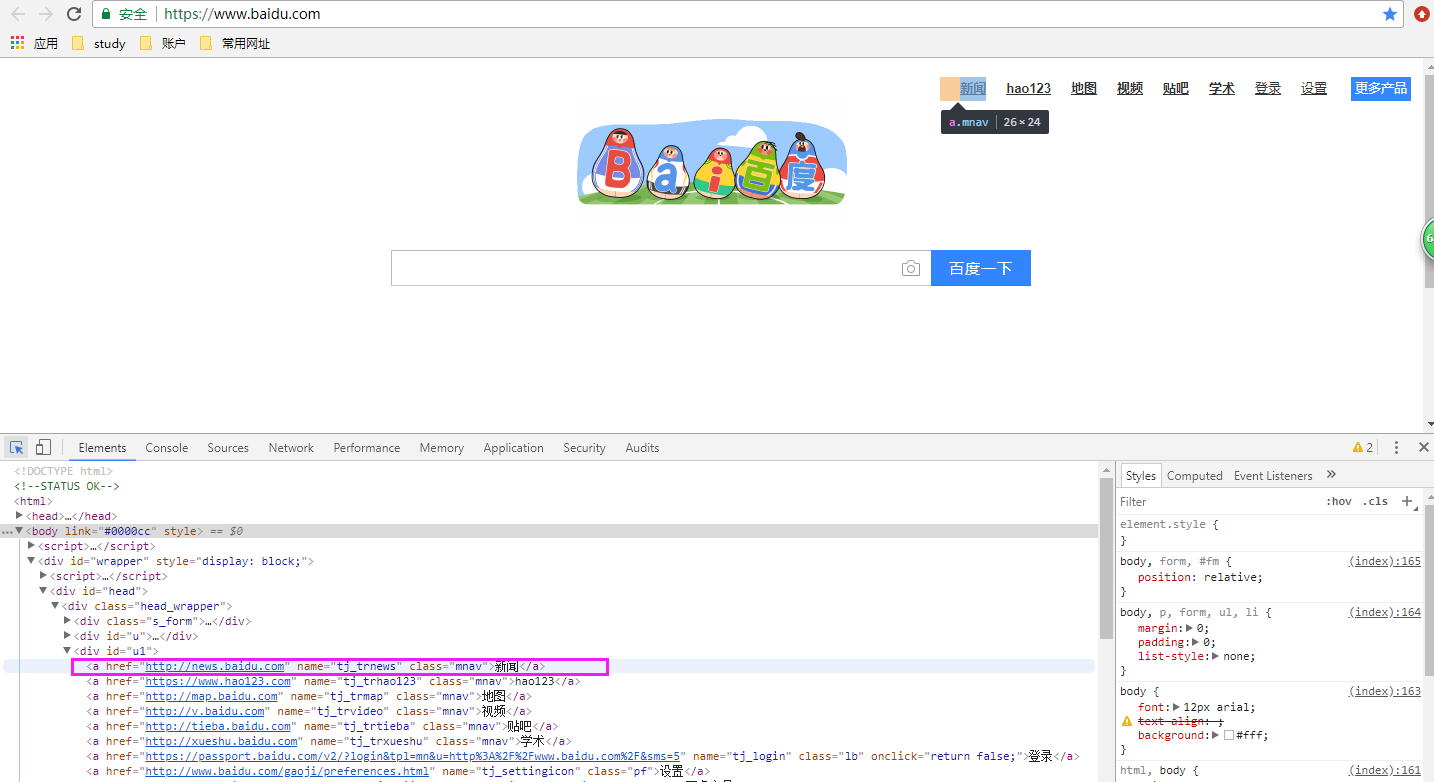Open the 学术 page link
This screenshot has height=782, width=1434.
1222,89
